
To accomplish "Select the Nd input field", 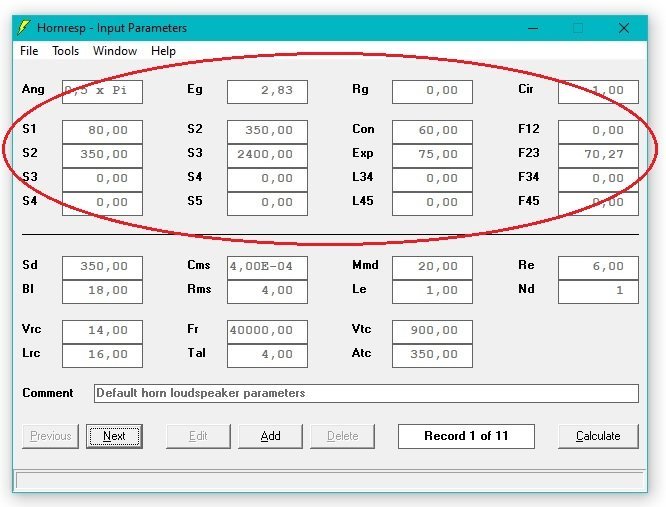I will [x=598, y=292].
